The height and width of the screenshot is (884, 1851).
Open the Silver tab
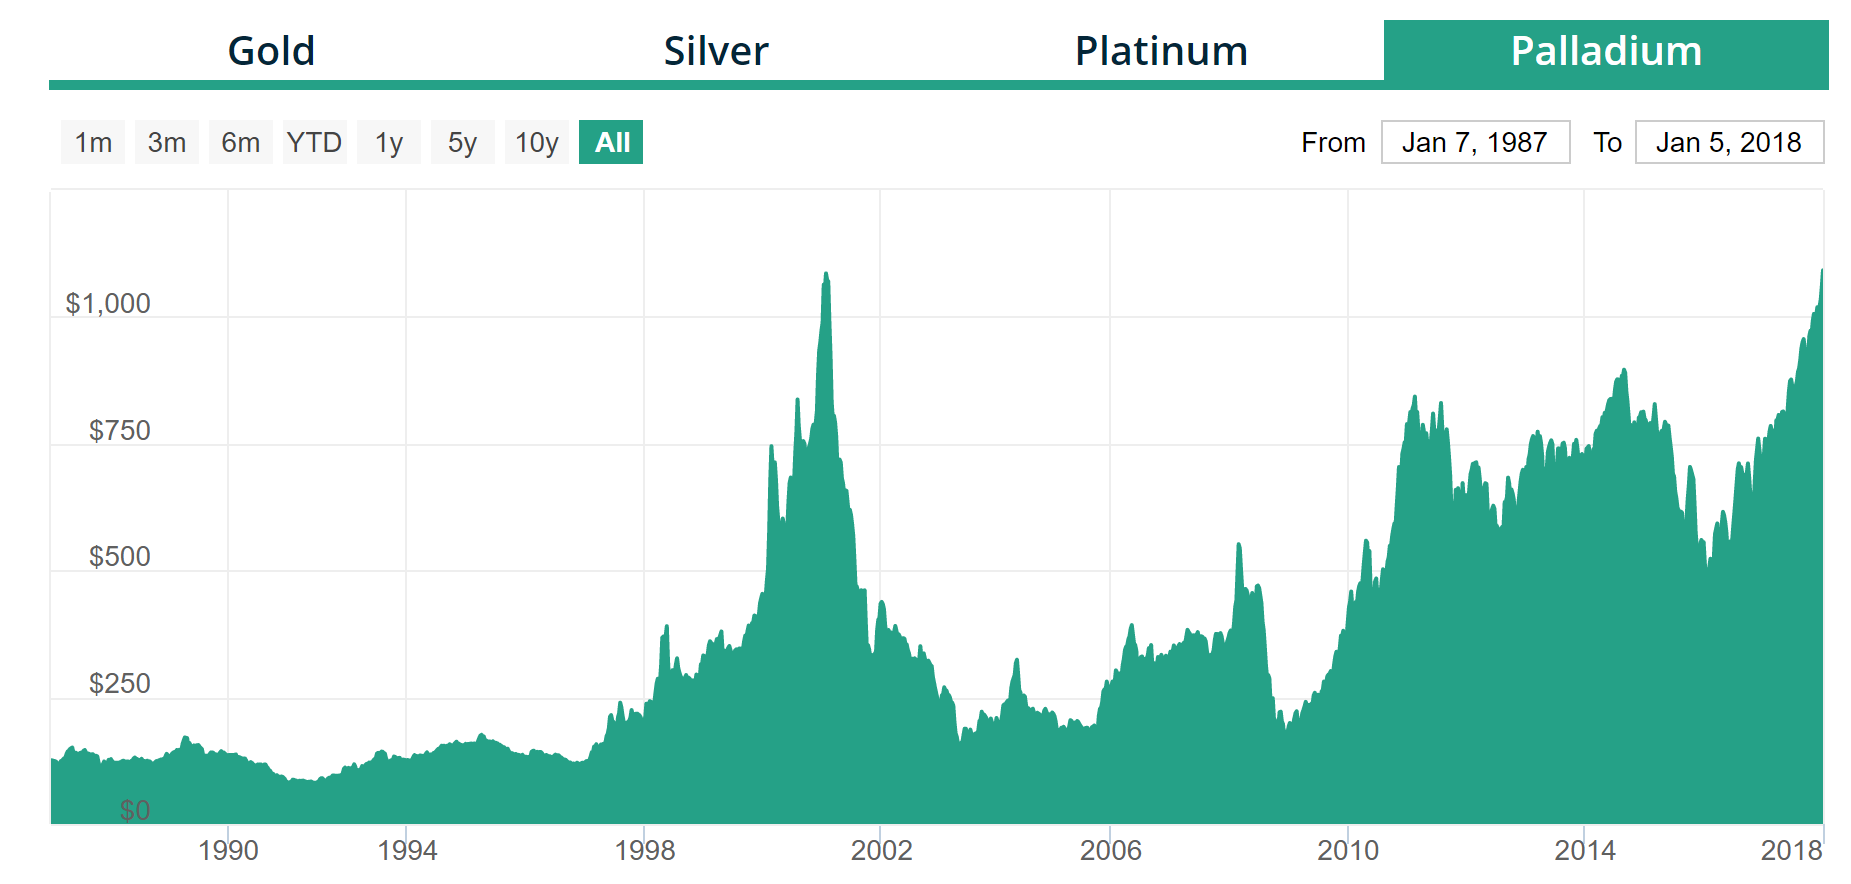coord(716,51)
